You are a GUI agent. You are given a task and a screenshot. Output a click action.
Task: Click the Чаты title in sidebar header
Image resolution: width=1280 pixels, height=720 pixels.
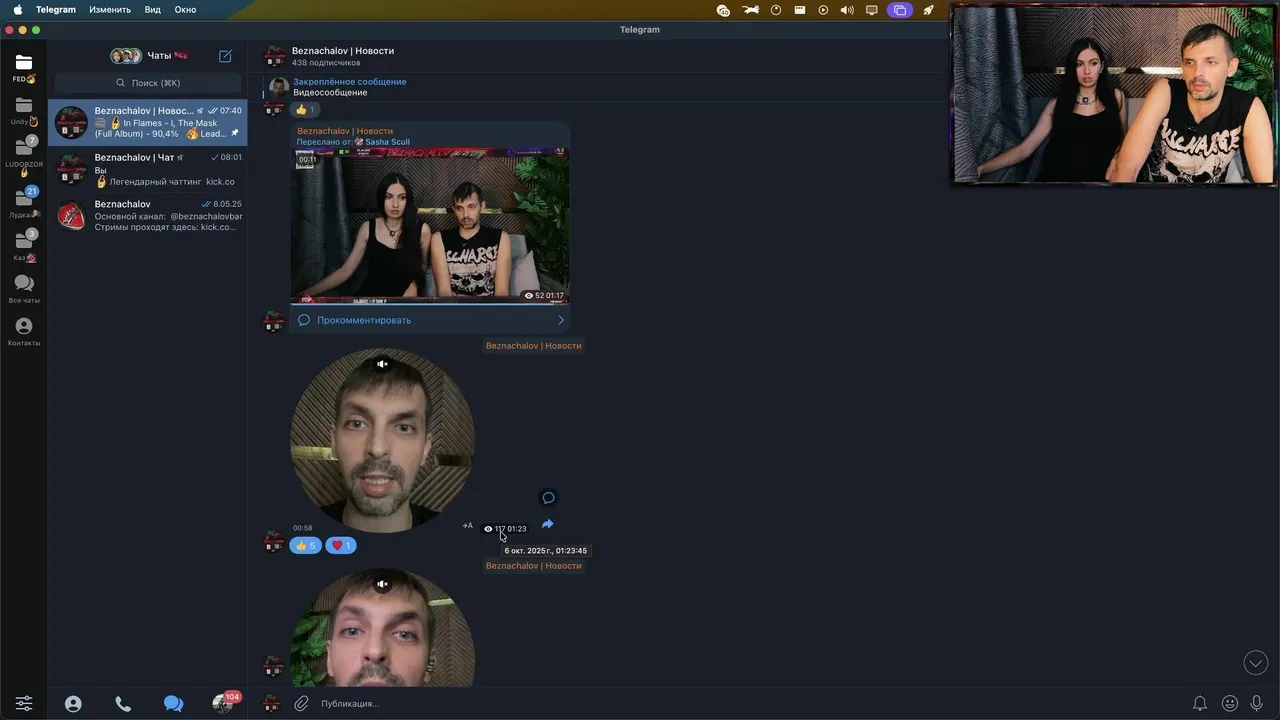(x=159, y=56)
